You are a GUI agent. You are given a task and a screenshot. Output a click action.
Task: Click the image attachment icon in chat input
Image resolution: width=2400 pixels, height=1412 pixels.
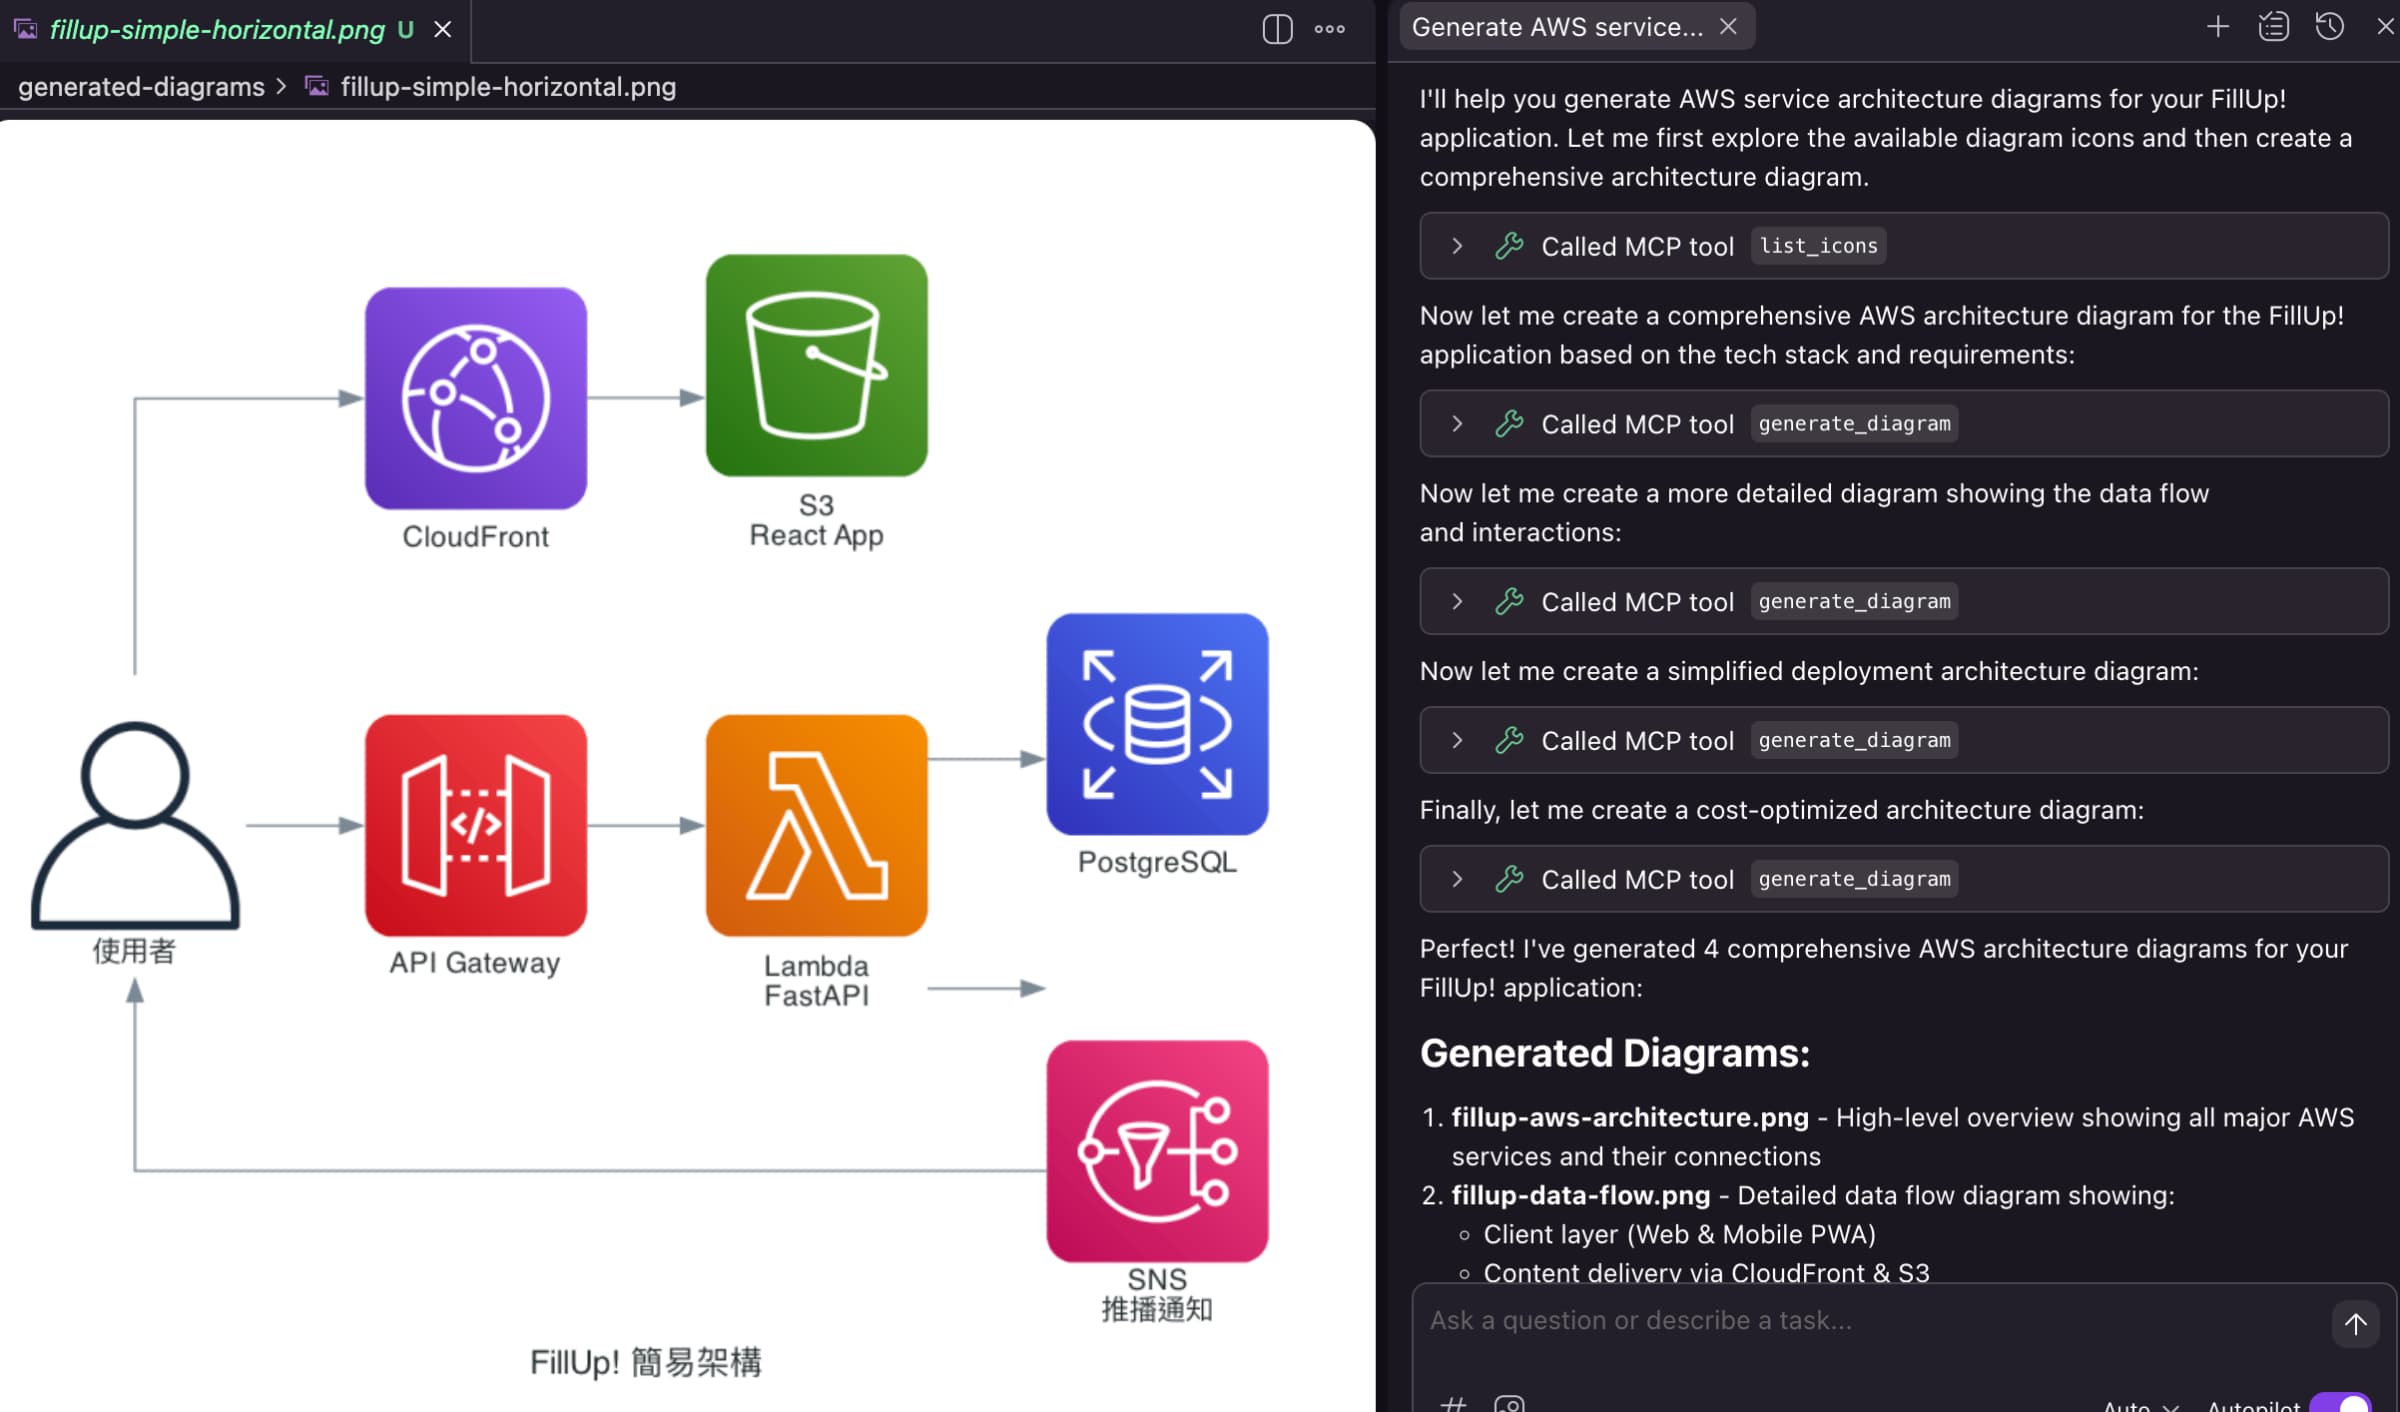(1510, 1403)
